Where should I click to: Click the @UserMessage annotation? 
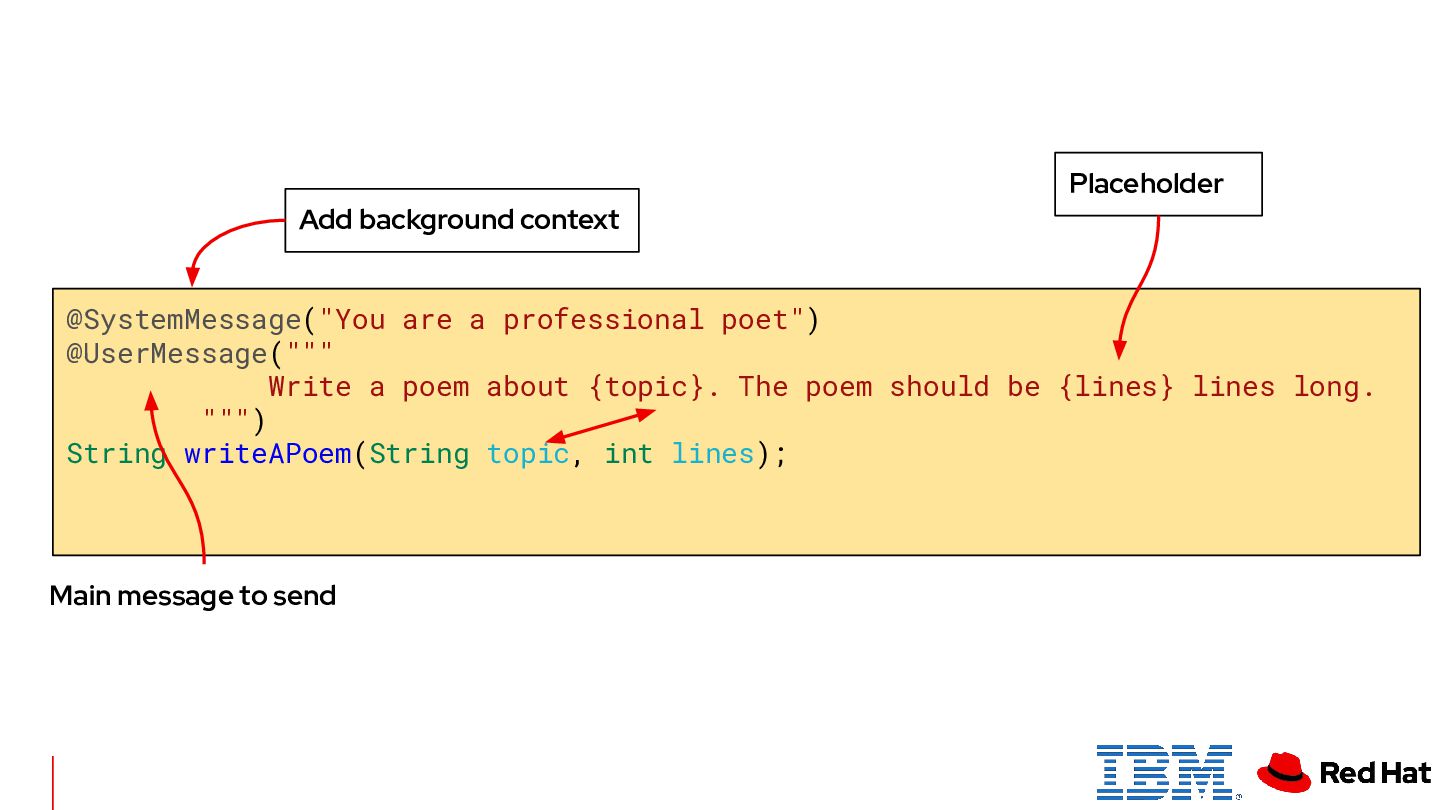(167, 354)
